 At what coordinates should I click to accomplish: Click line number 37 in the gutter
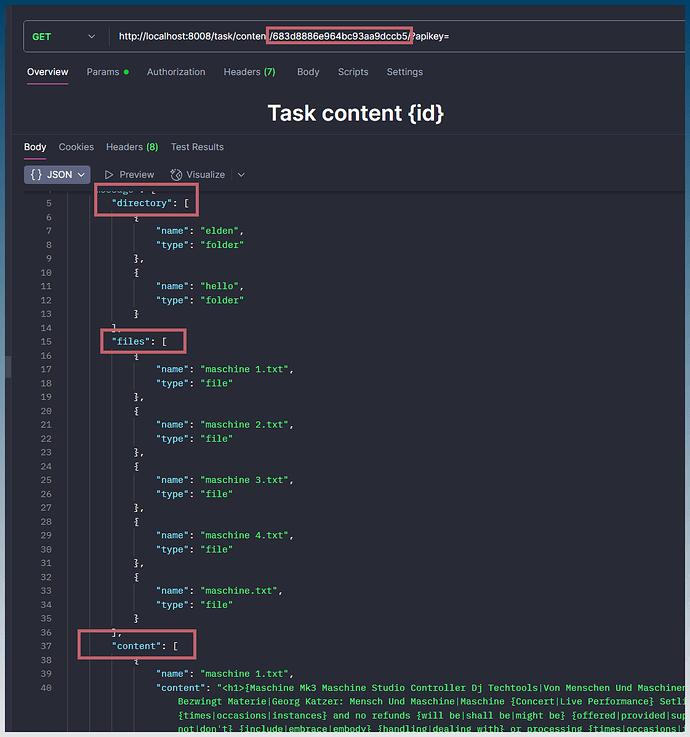(46, 646)
